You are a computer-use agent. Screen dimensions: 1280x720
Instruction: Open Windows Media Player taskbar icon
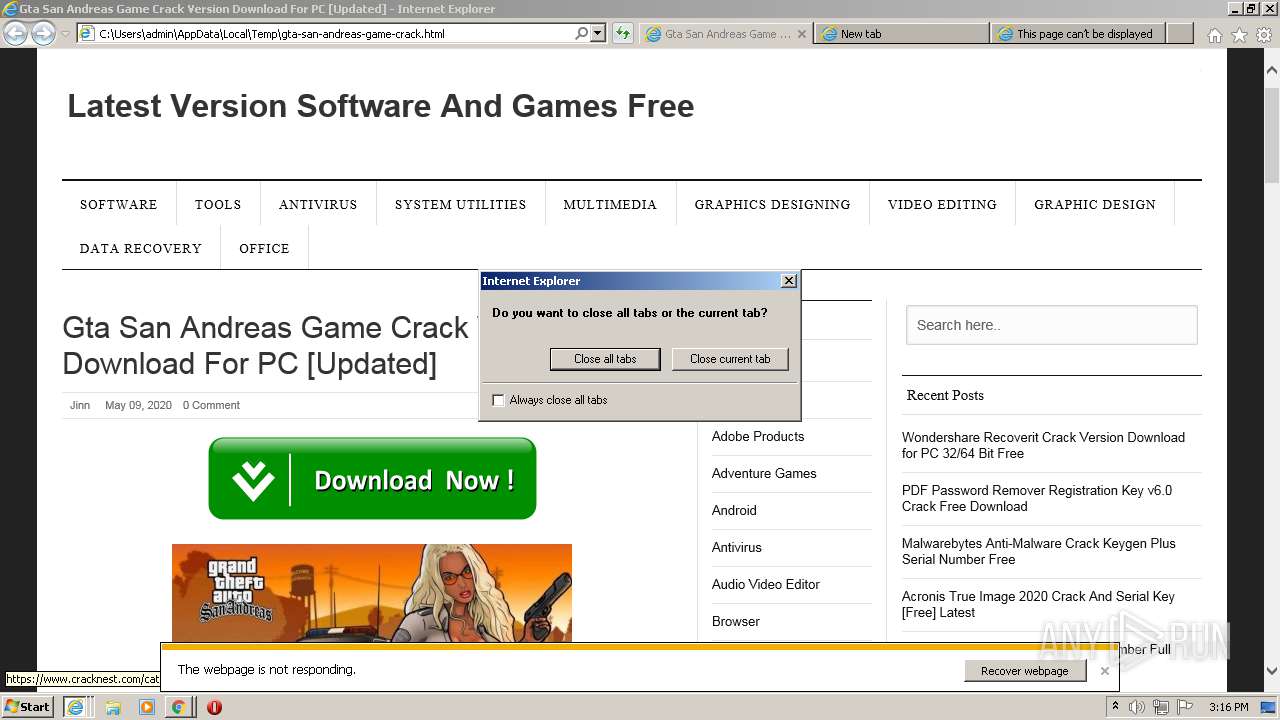147,707
